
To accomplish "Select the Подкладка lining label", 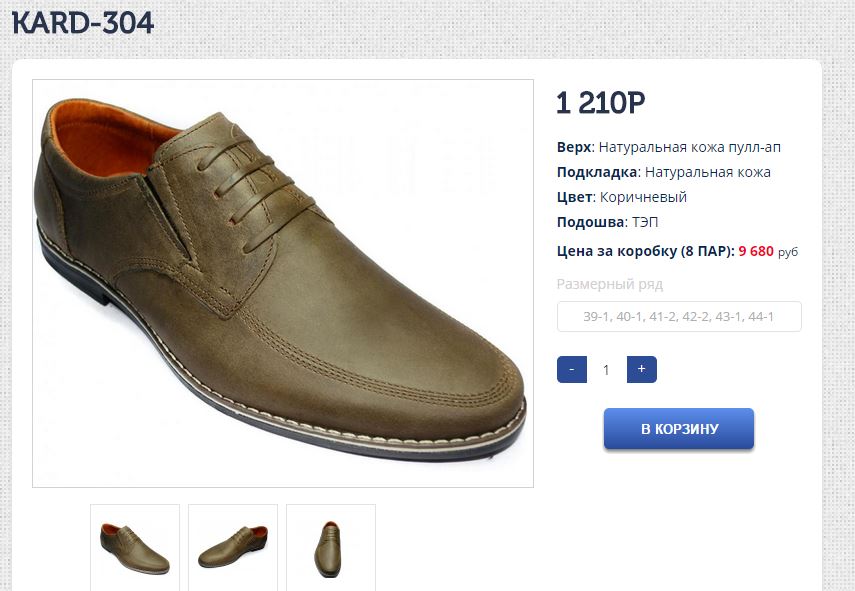I will (x=596, y=172).
